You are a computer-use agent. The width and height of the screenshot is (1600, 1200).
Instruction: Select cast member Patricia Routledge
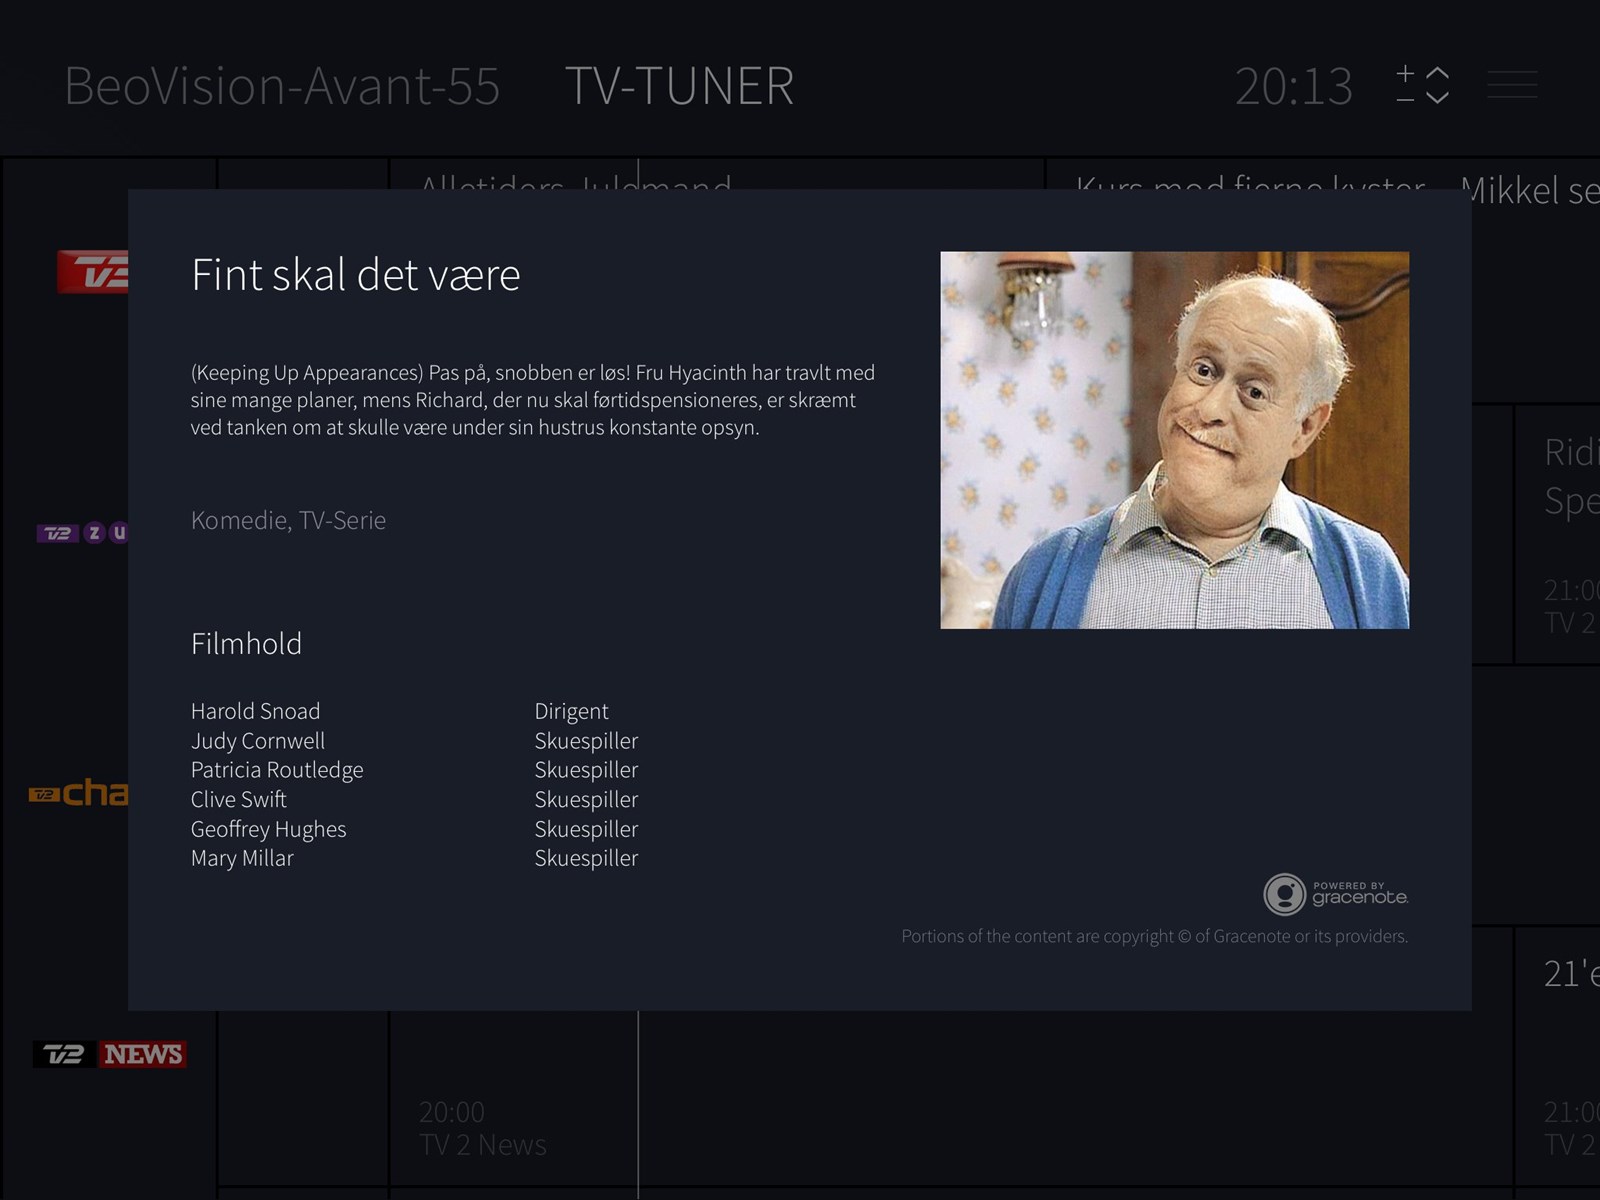tap(277, 770)
